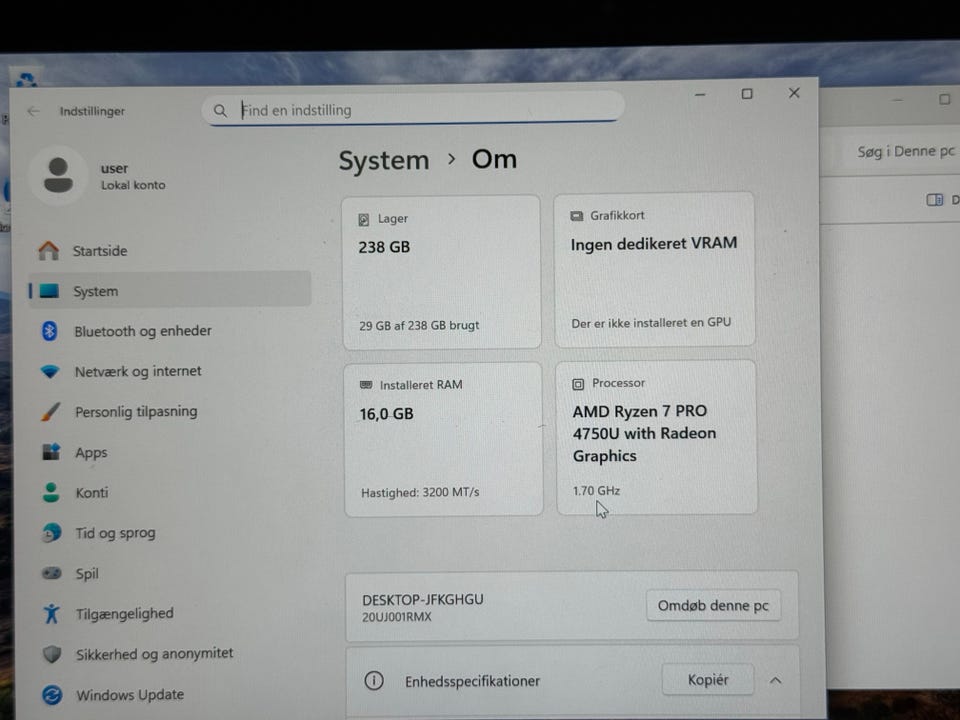
Task: Click the Konti person icon
Action: click(51, 492)
